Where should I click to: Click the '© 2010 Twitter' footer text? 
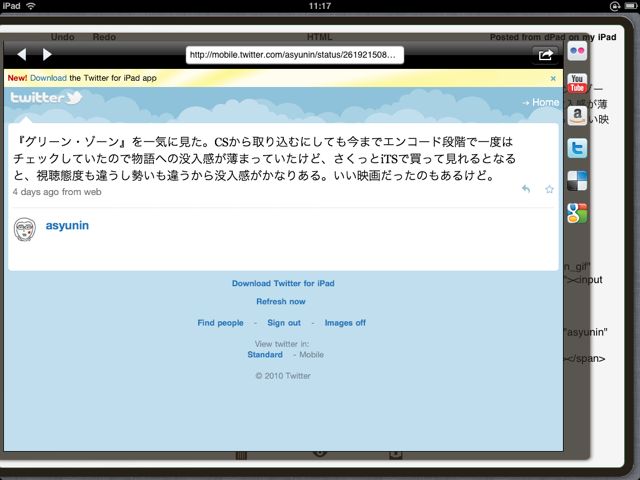point(283,376)
